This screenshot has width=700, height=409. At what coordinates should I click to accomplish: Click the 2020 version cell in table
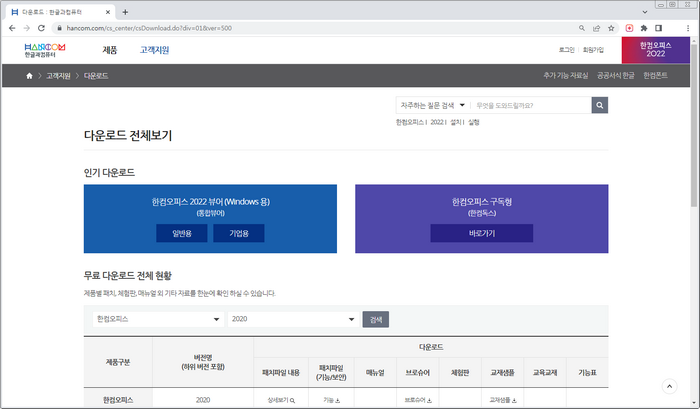point(203,400)
